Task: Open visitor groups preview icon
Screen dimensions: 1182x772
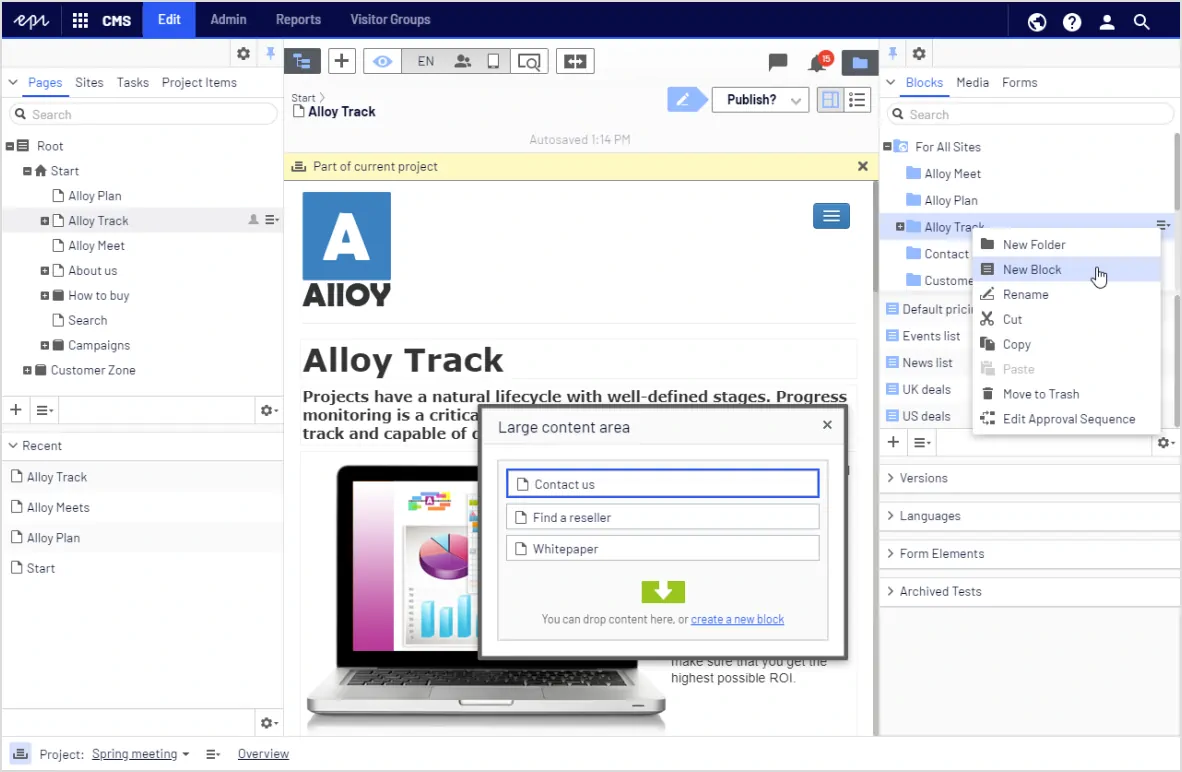Action: [x=463, y=61]
